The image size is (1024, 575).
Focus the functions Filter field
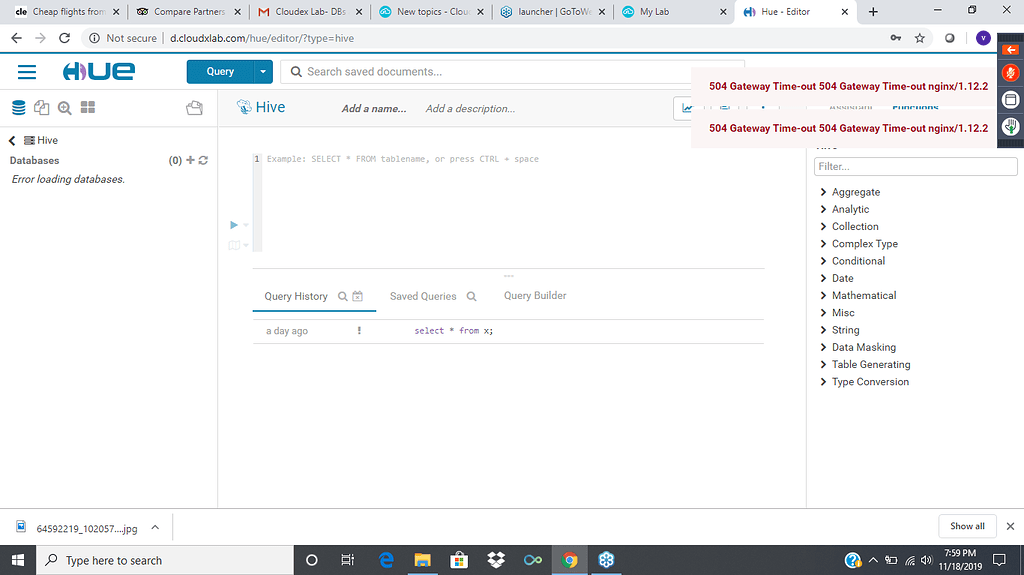pyautogui.click(x=916, y=167)
